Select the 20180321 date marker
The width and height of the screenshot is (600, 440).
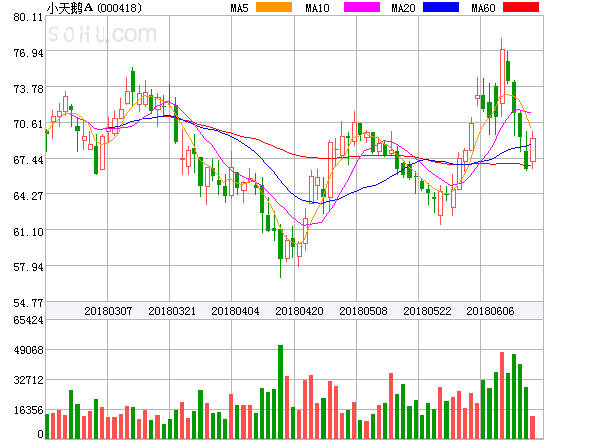click(x=171, y=311)
